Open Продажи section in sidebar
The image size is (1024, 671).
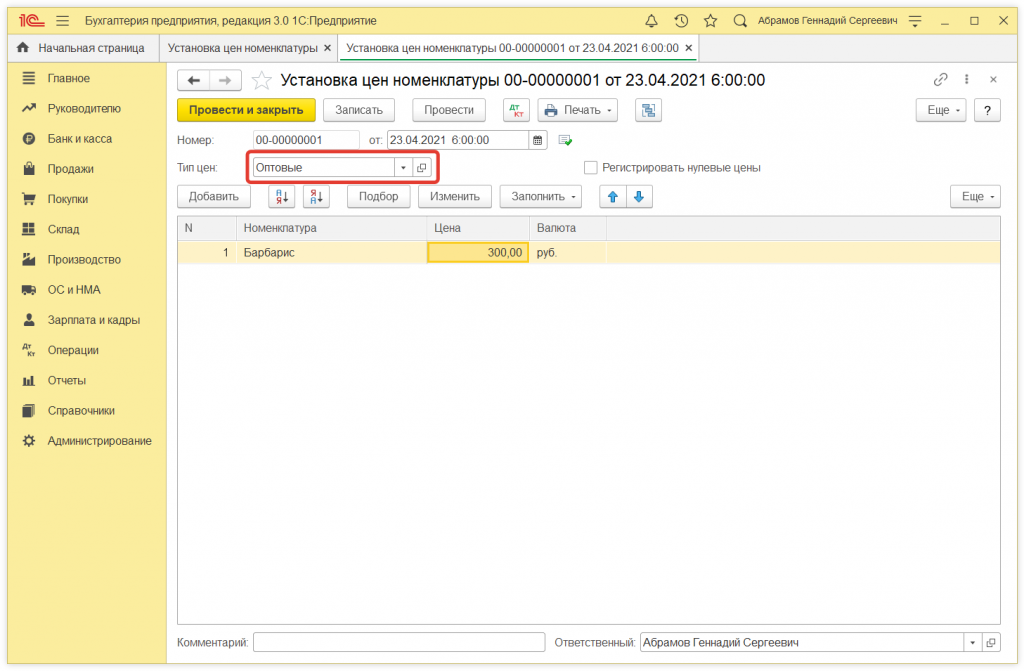click(70, 169)
